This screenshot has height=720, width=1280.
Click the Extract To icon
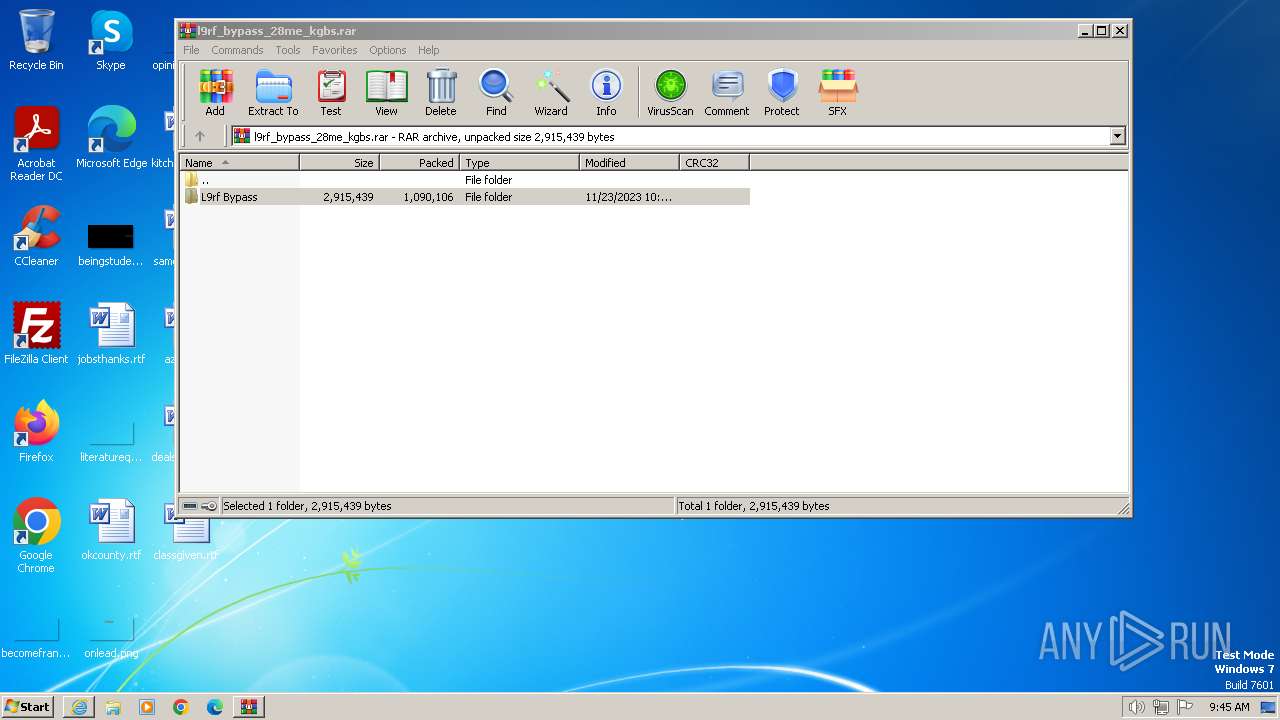pos(273,93)
